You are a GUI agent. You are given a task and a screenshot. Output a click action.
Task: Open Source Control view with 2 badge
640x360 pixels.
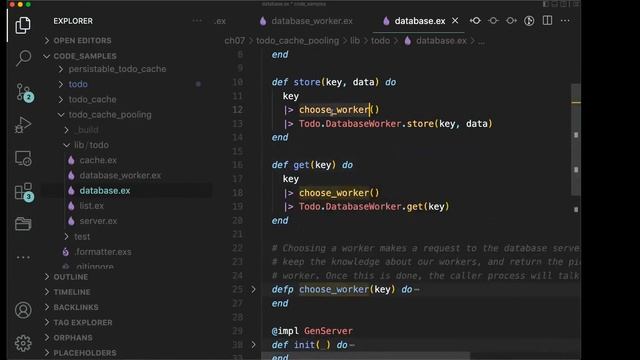click(x=24, y=92)
